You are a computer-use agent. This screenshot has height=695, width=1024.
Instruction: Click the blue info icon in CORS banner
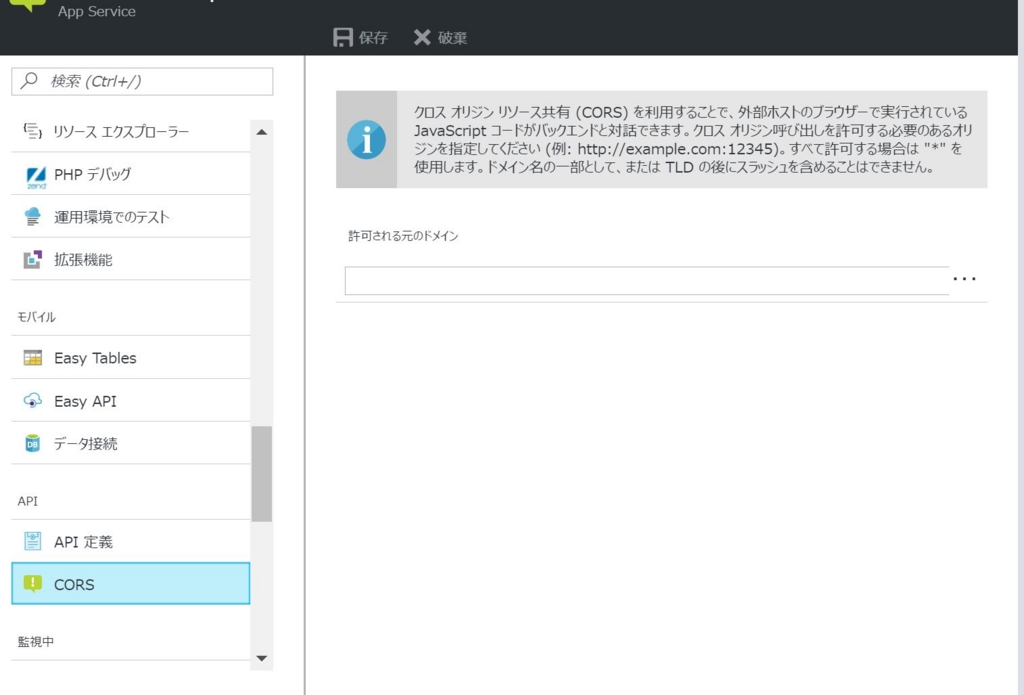click(x=366, y=140)
